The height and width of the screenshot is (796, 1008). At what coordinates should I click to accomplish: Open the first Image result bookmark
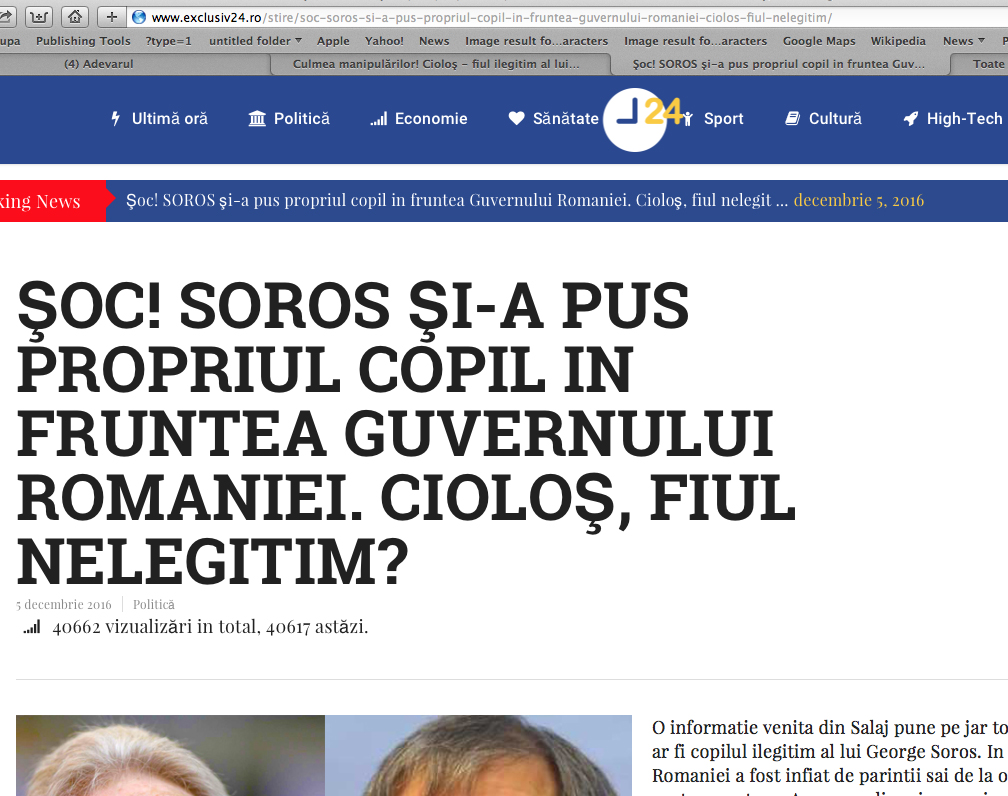tap(536, 41)
